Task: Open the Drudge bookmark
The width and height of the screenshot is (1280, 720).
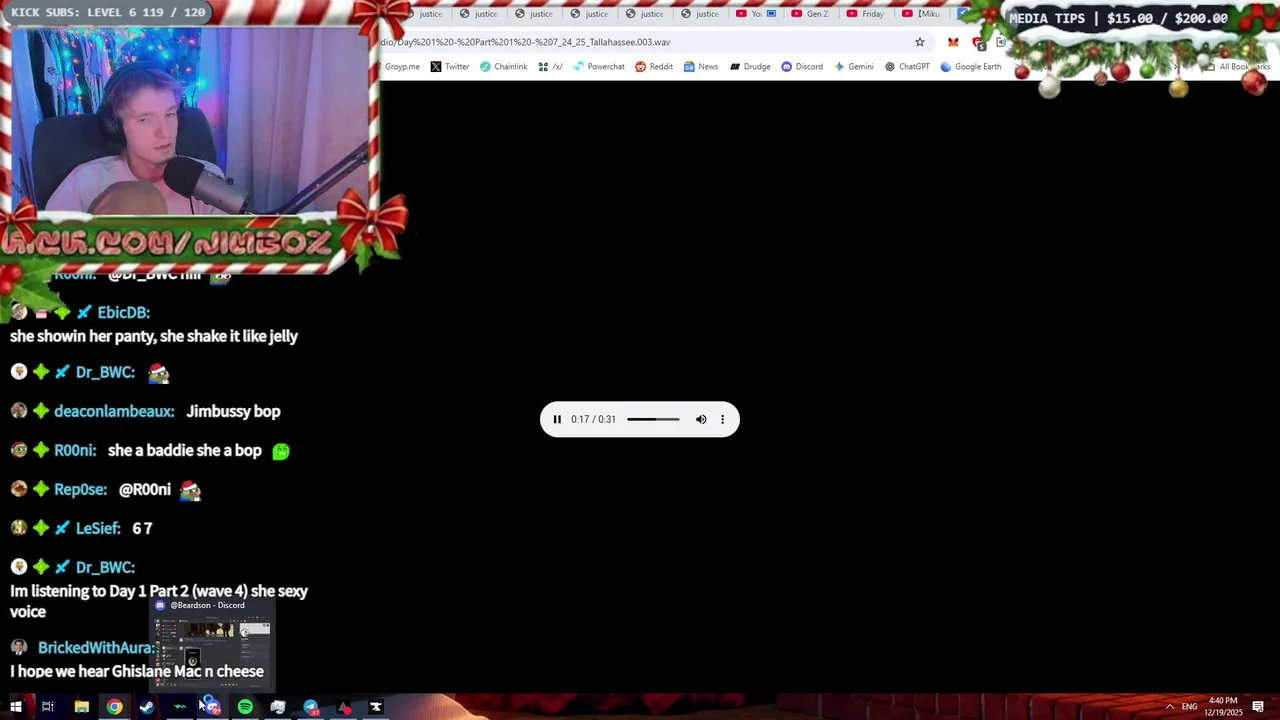Action: tap(750, 67)
